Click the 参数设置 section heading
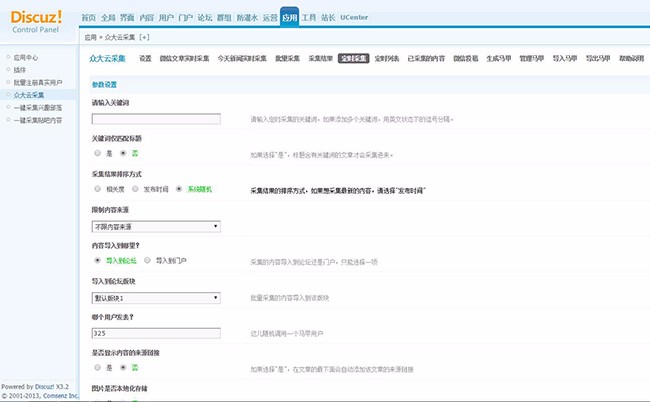The width and height of the screenshot is (650, 402). pyautogui.click(x=104, y=85)
